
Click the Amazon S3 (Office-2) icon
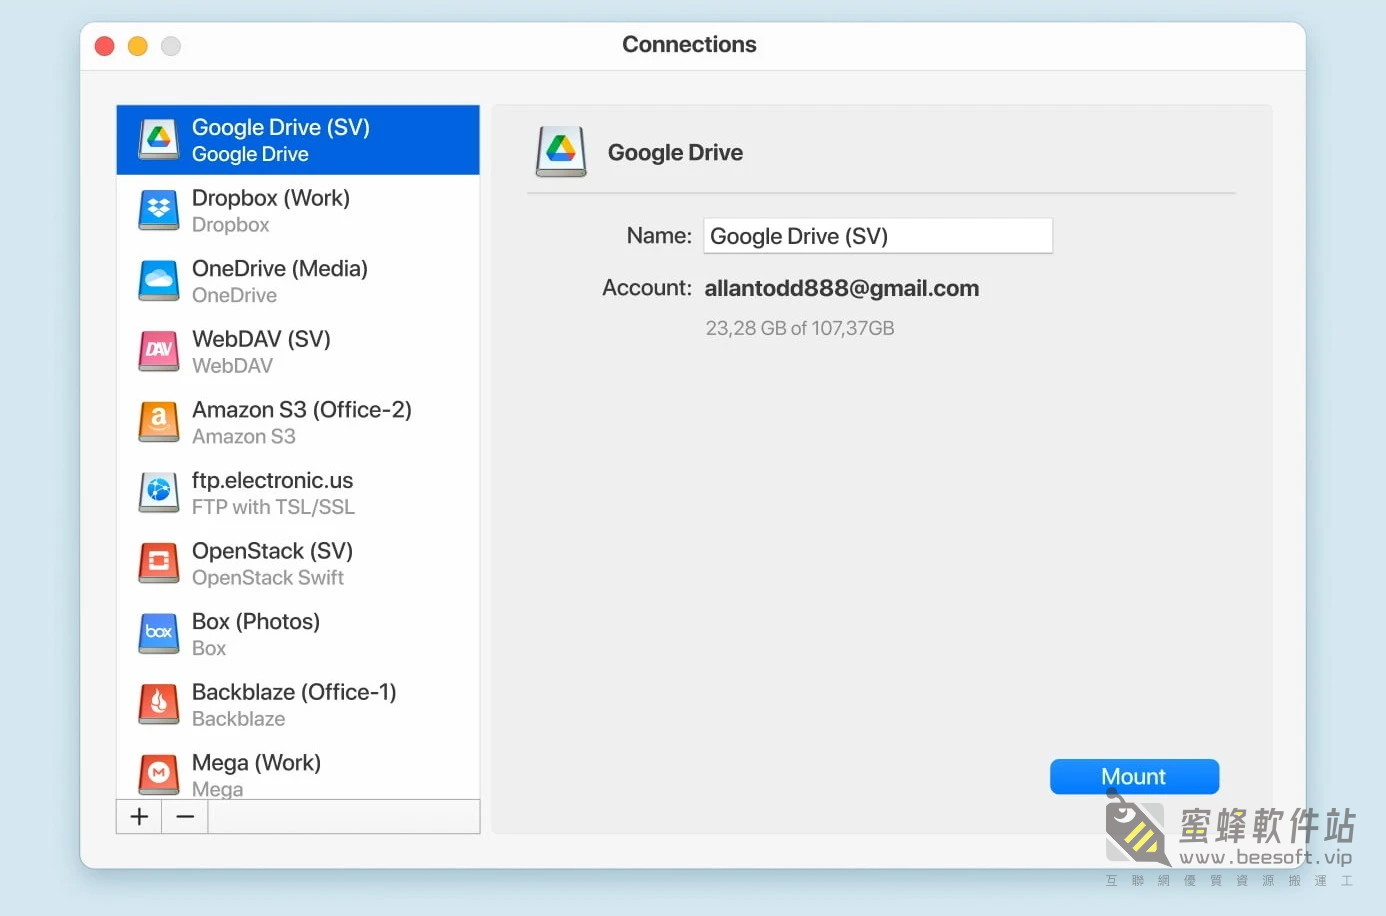click(159, 422)
